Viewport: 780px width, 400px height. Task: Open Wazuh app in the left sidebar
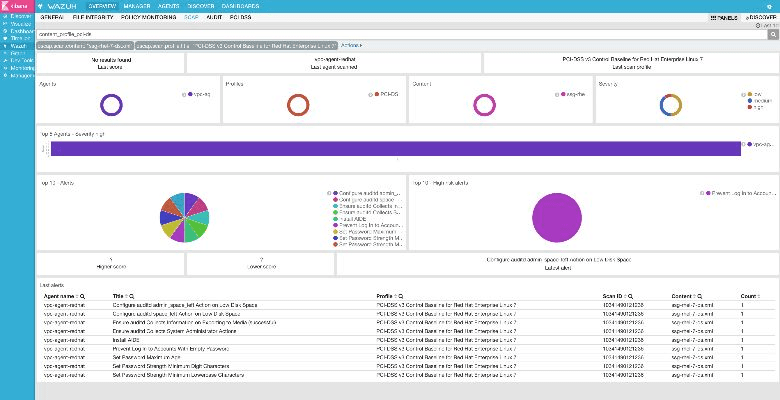(x=17, y=45)
